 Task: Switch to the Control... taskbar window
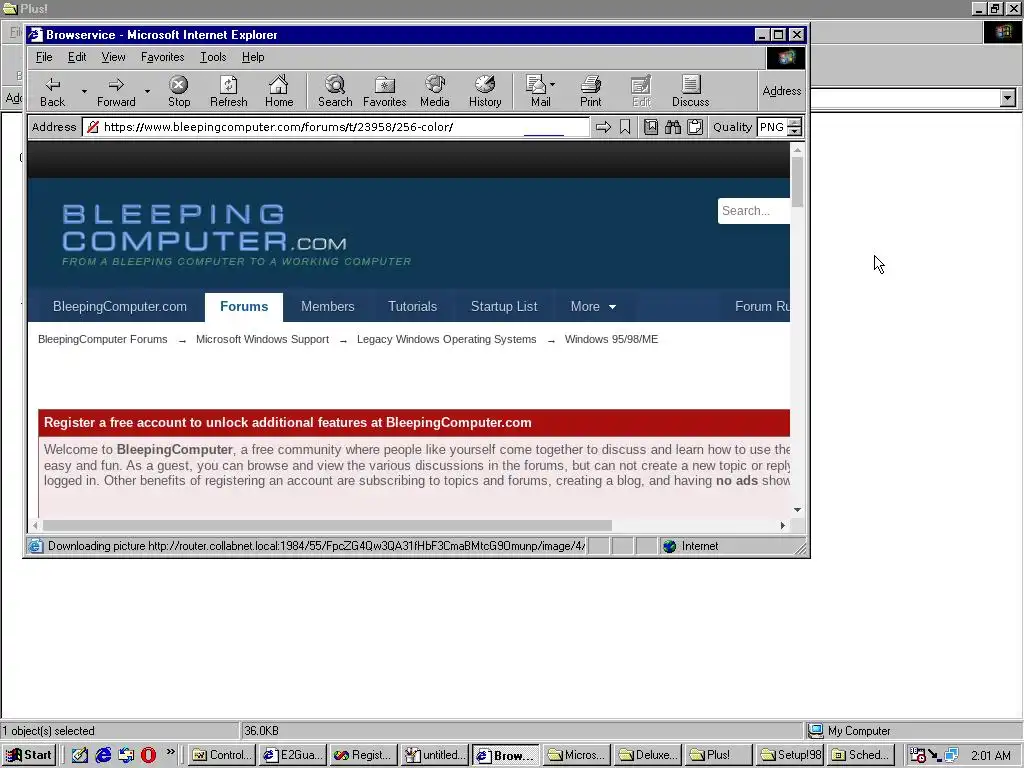(x=222, y=755)
